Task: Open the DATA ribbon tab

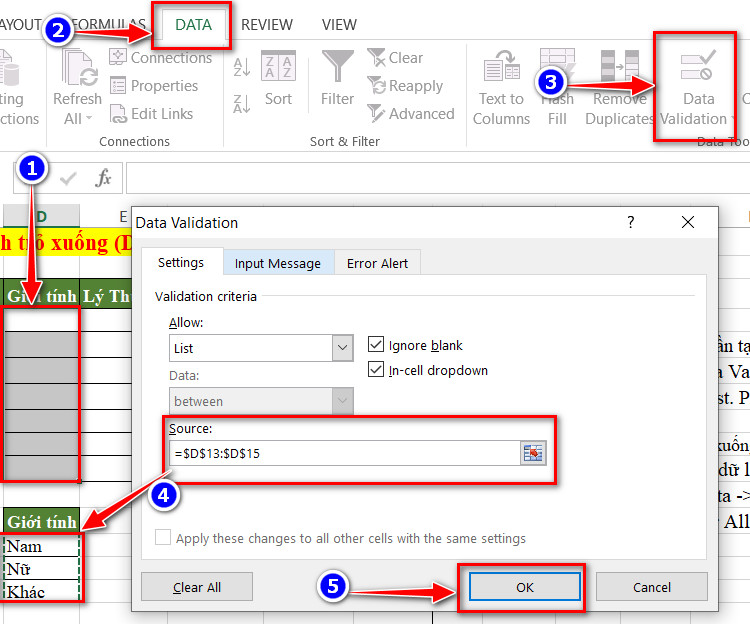Action: (x=193, y=24)
